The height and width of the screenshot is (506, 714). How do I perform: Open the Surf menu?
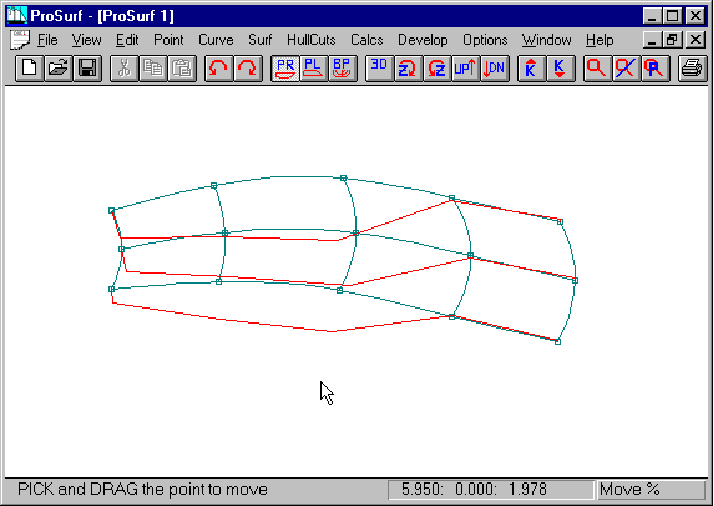[260, 40]
